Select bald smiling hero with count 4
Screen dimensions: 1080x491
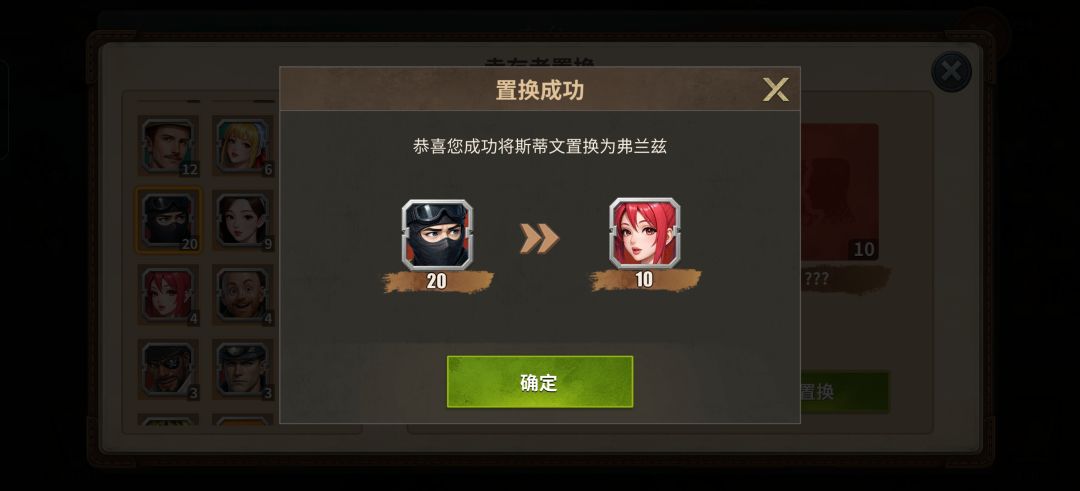tap(242, 295)
